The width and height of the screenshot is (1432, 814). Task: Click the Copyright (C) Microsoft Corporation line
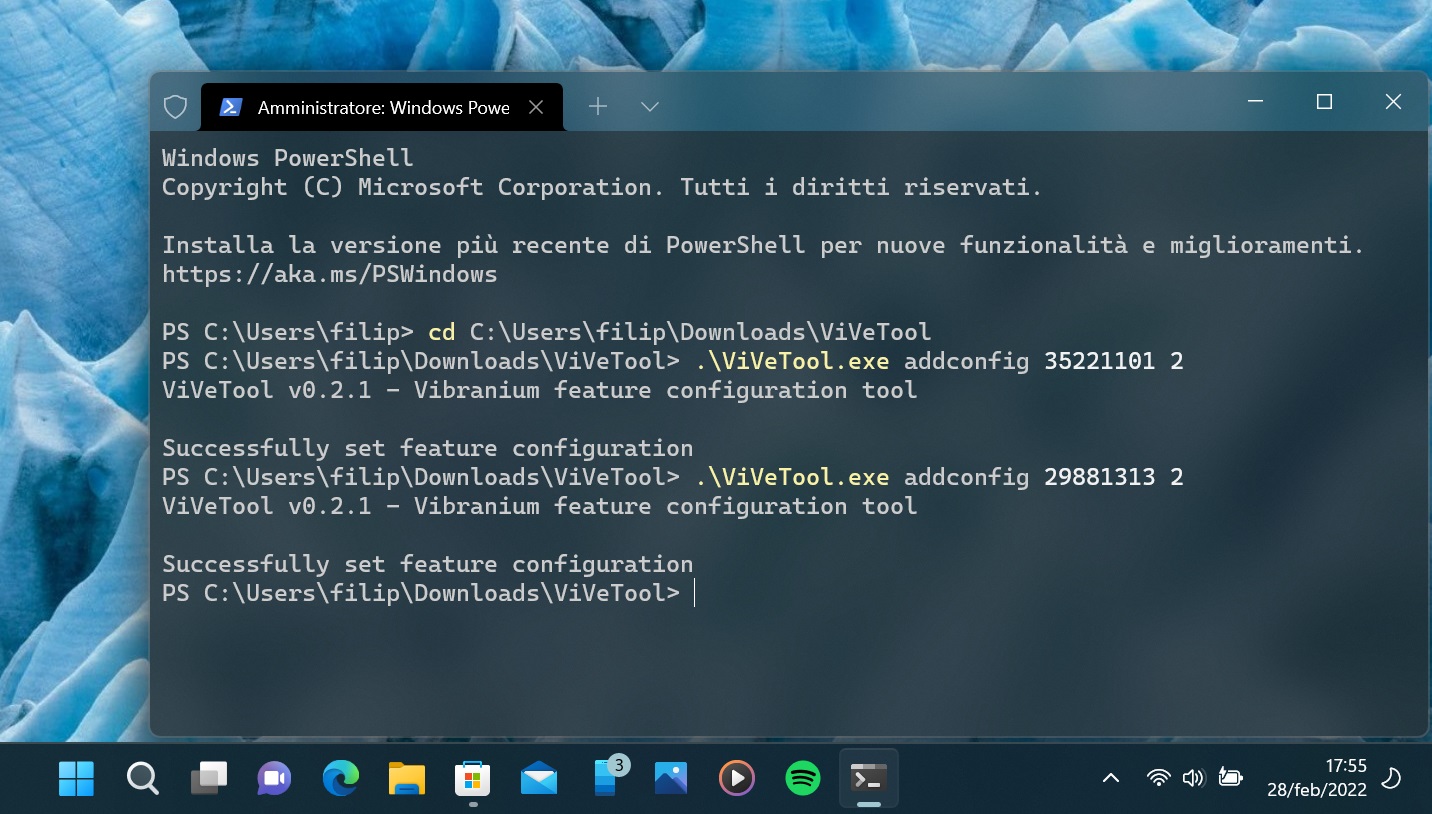pyautogui.click(x=602, y=187)
